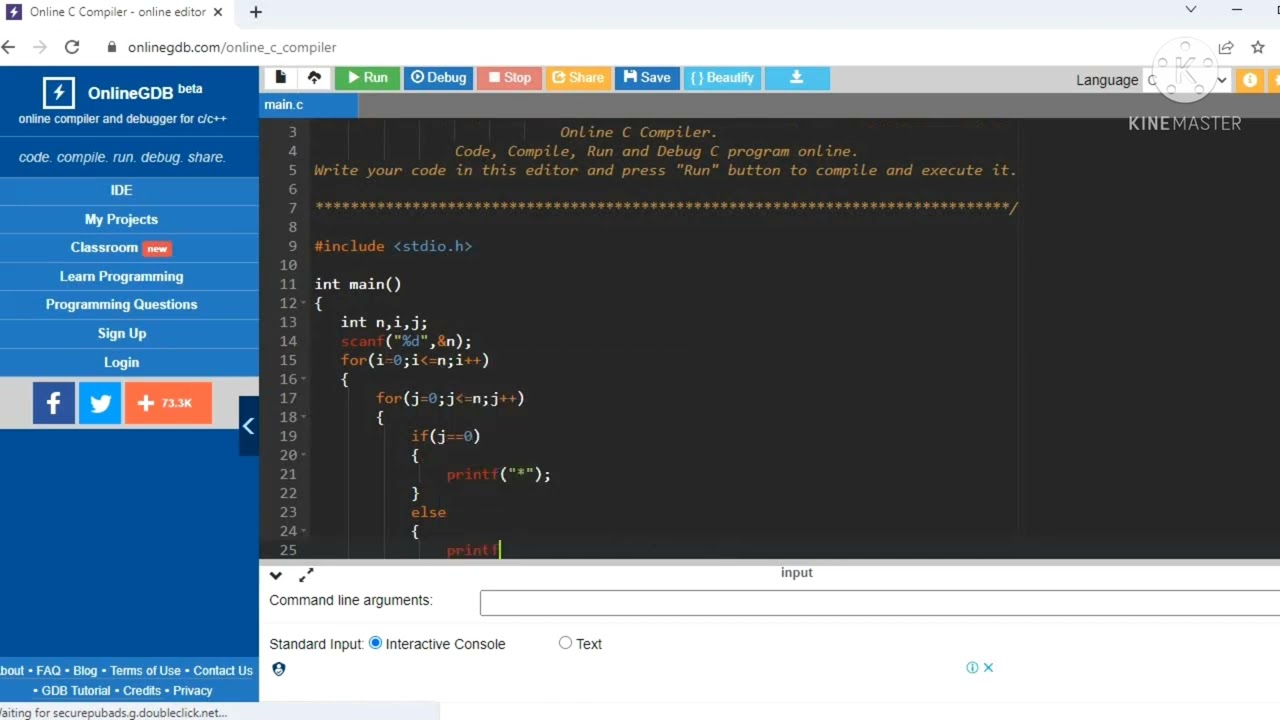
Task: Open Contact Us footer link
Action: point(223,671)
